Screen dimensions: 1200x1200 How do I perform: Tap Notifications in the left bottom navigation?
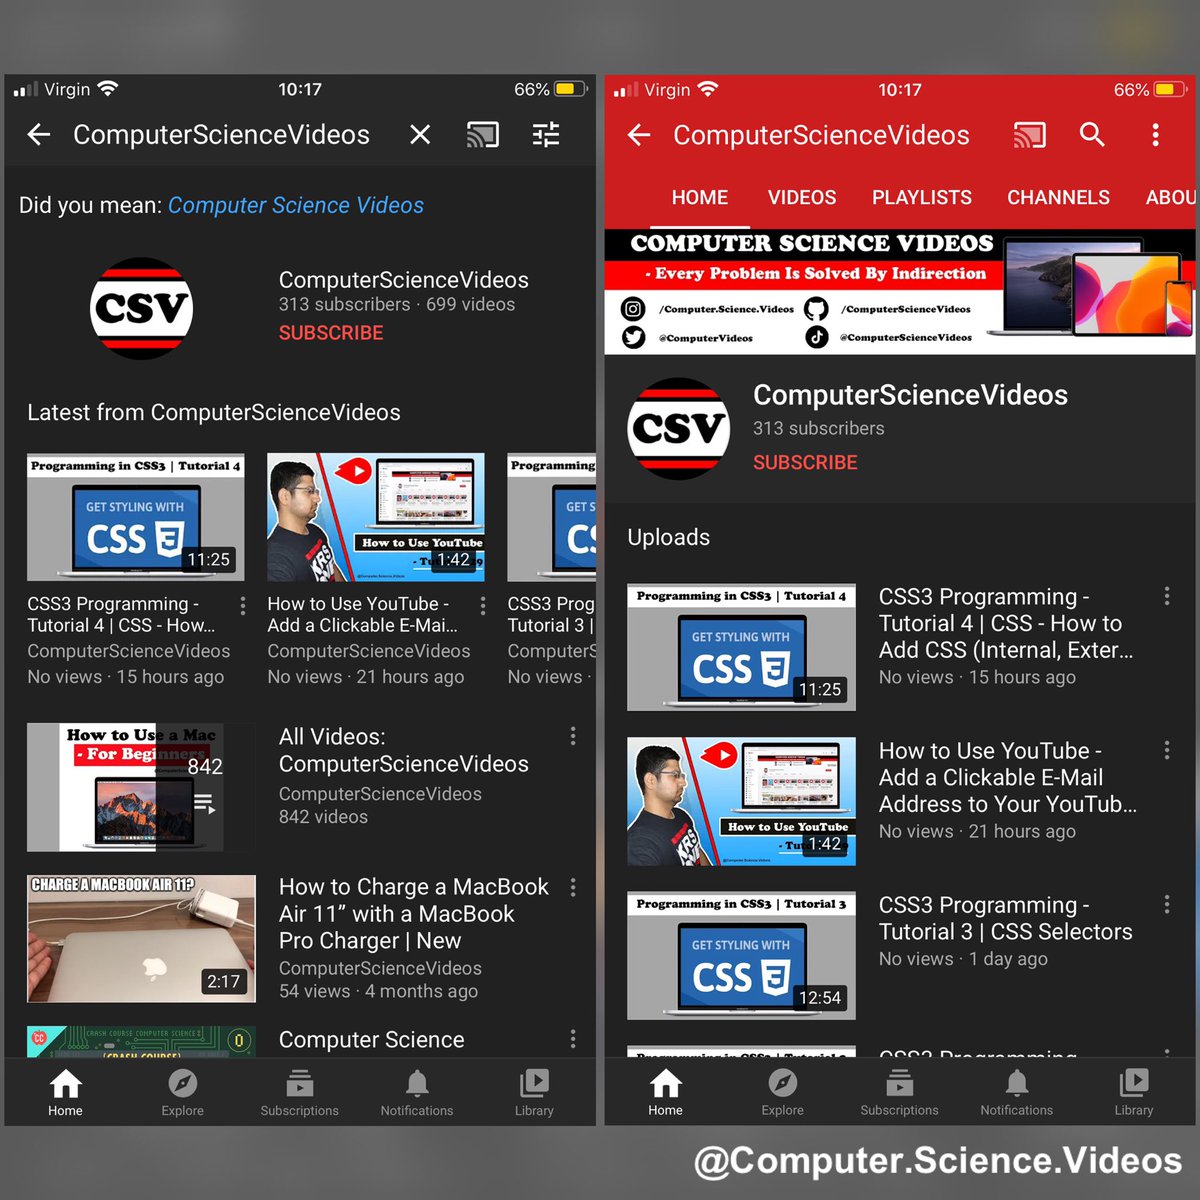point(417,1093)
